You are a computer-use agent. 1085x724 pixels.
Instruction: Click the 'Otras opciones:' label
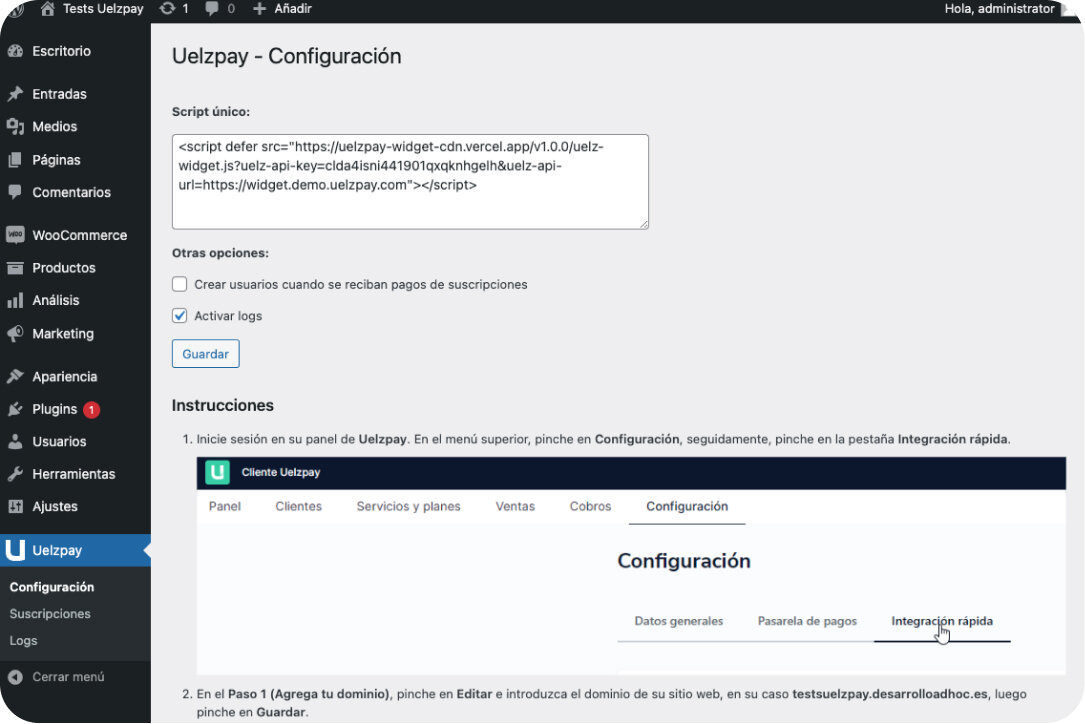click(220, 253)
